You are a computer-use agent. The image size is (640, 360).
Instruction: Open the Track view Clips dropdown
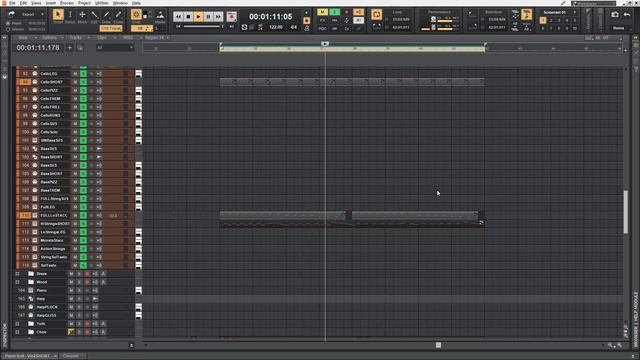pyautogui.click(x=104, y=38)
